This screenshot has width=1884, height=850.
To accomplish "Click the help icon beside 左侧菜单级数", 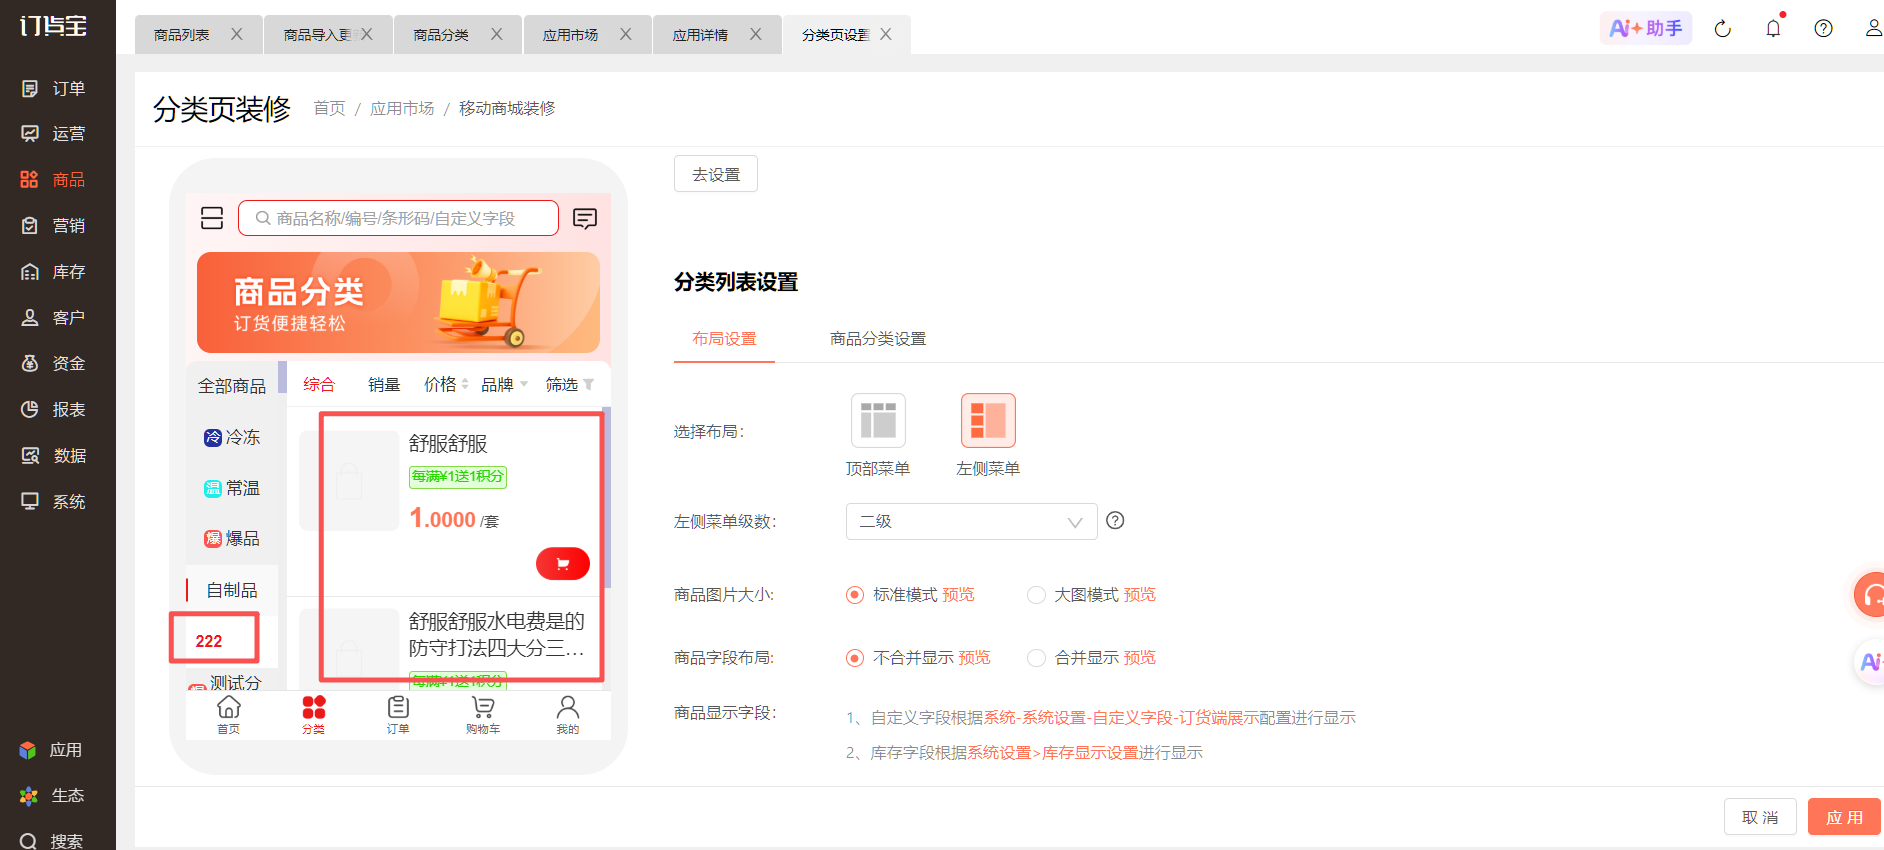I will click(1115, 520).
